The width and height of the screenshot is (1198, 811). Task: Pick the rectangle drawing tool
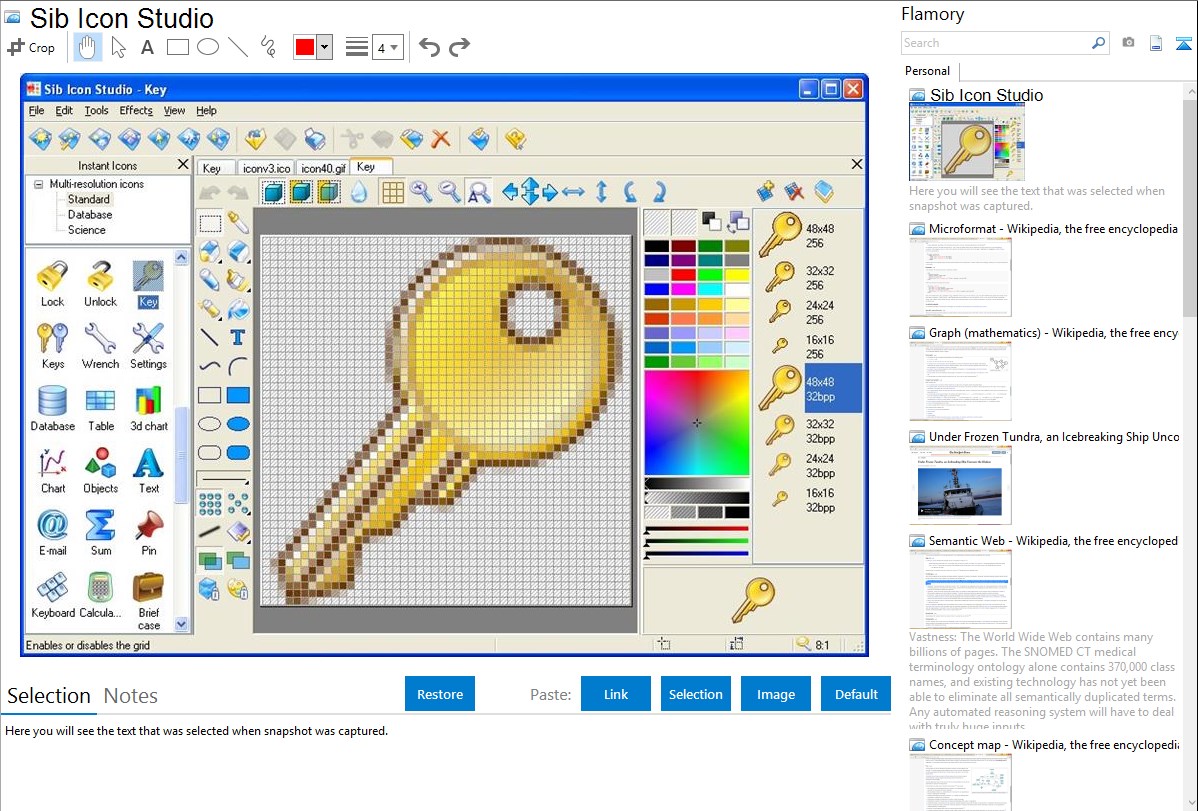[178, 47]
